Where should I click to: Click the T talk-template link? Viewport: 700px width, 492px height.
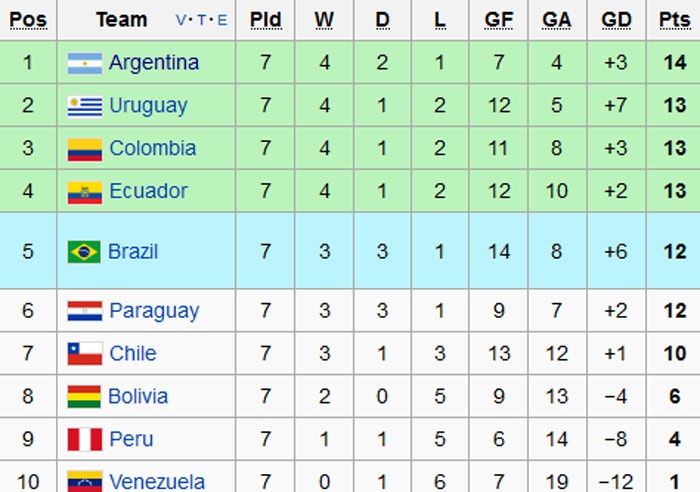coord(201,20)
